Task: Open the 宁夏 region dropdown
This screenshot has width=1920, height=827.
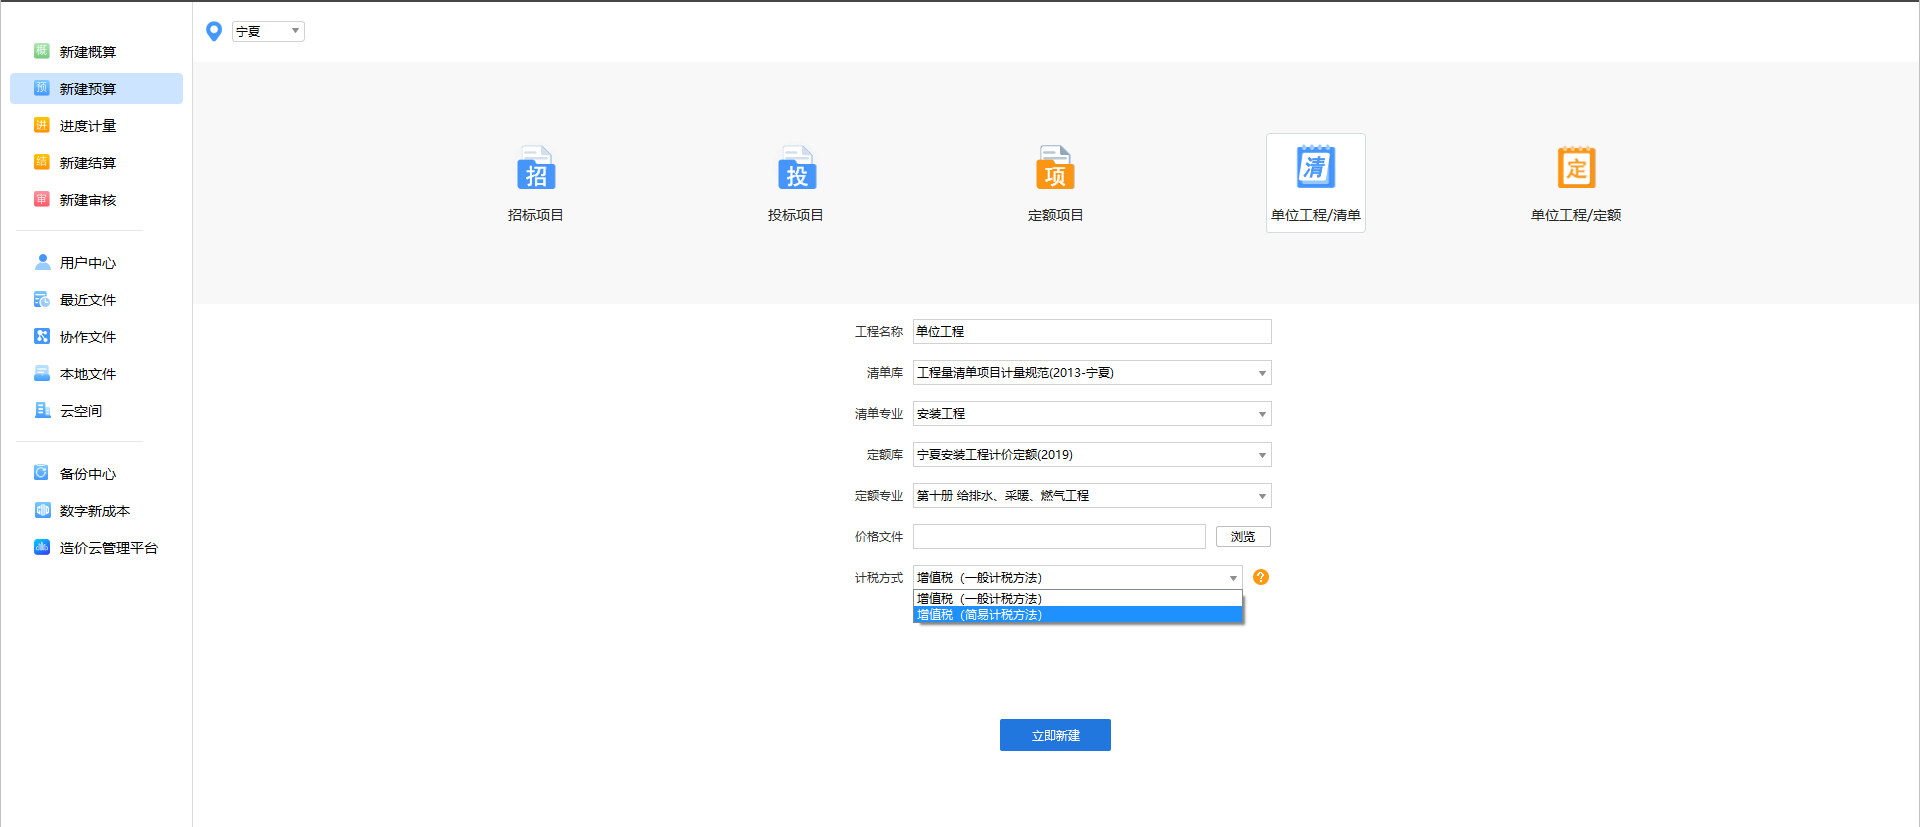Action: (268, 31)
